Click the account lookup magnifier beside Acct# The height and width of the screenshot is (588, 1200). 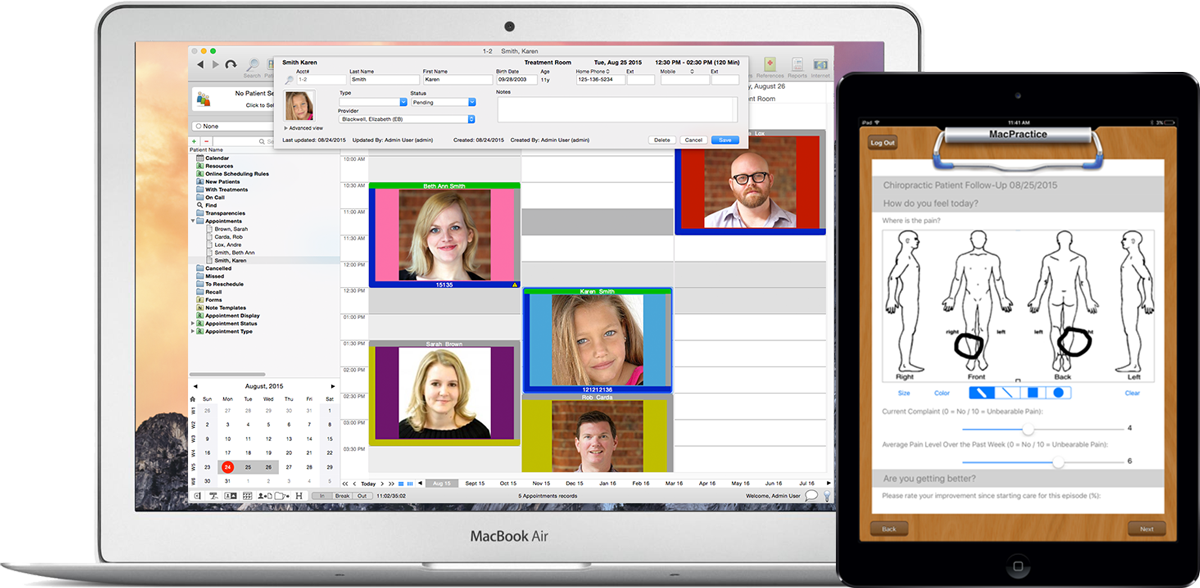289,80
